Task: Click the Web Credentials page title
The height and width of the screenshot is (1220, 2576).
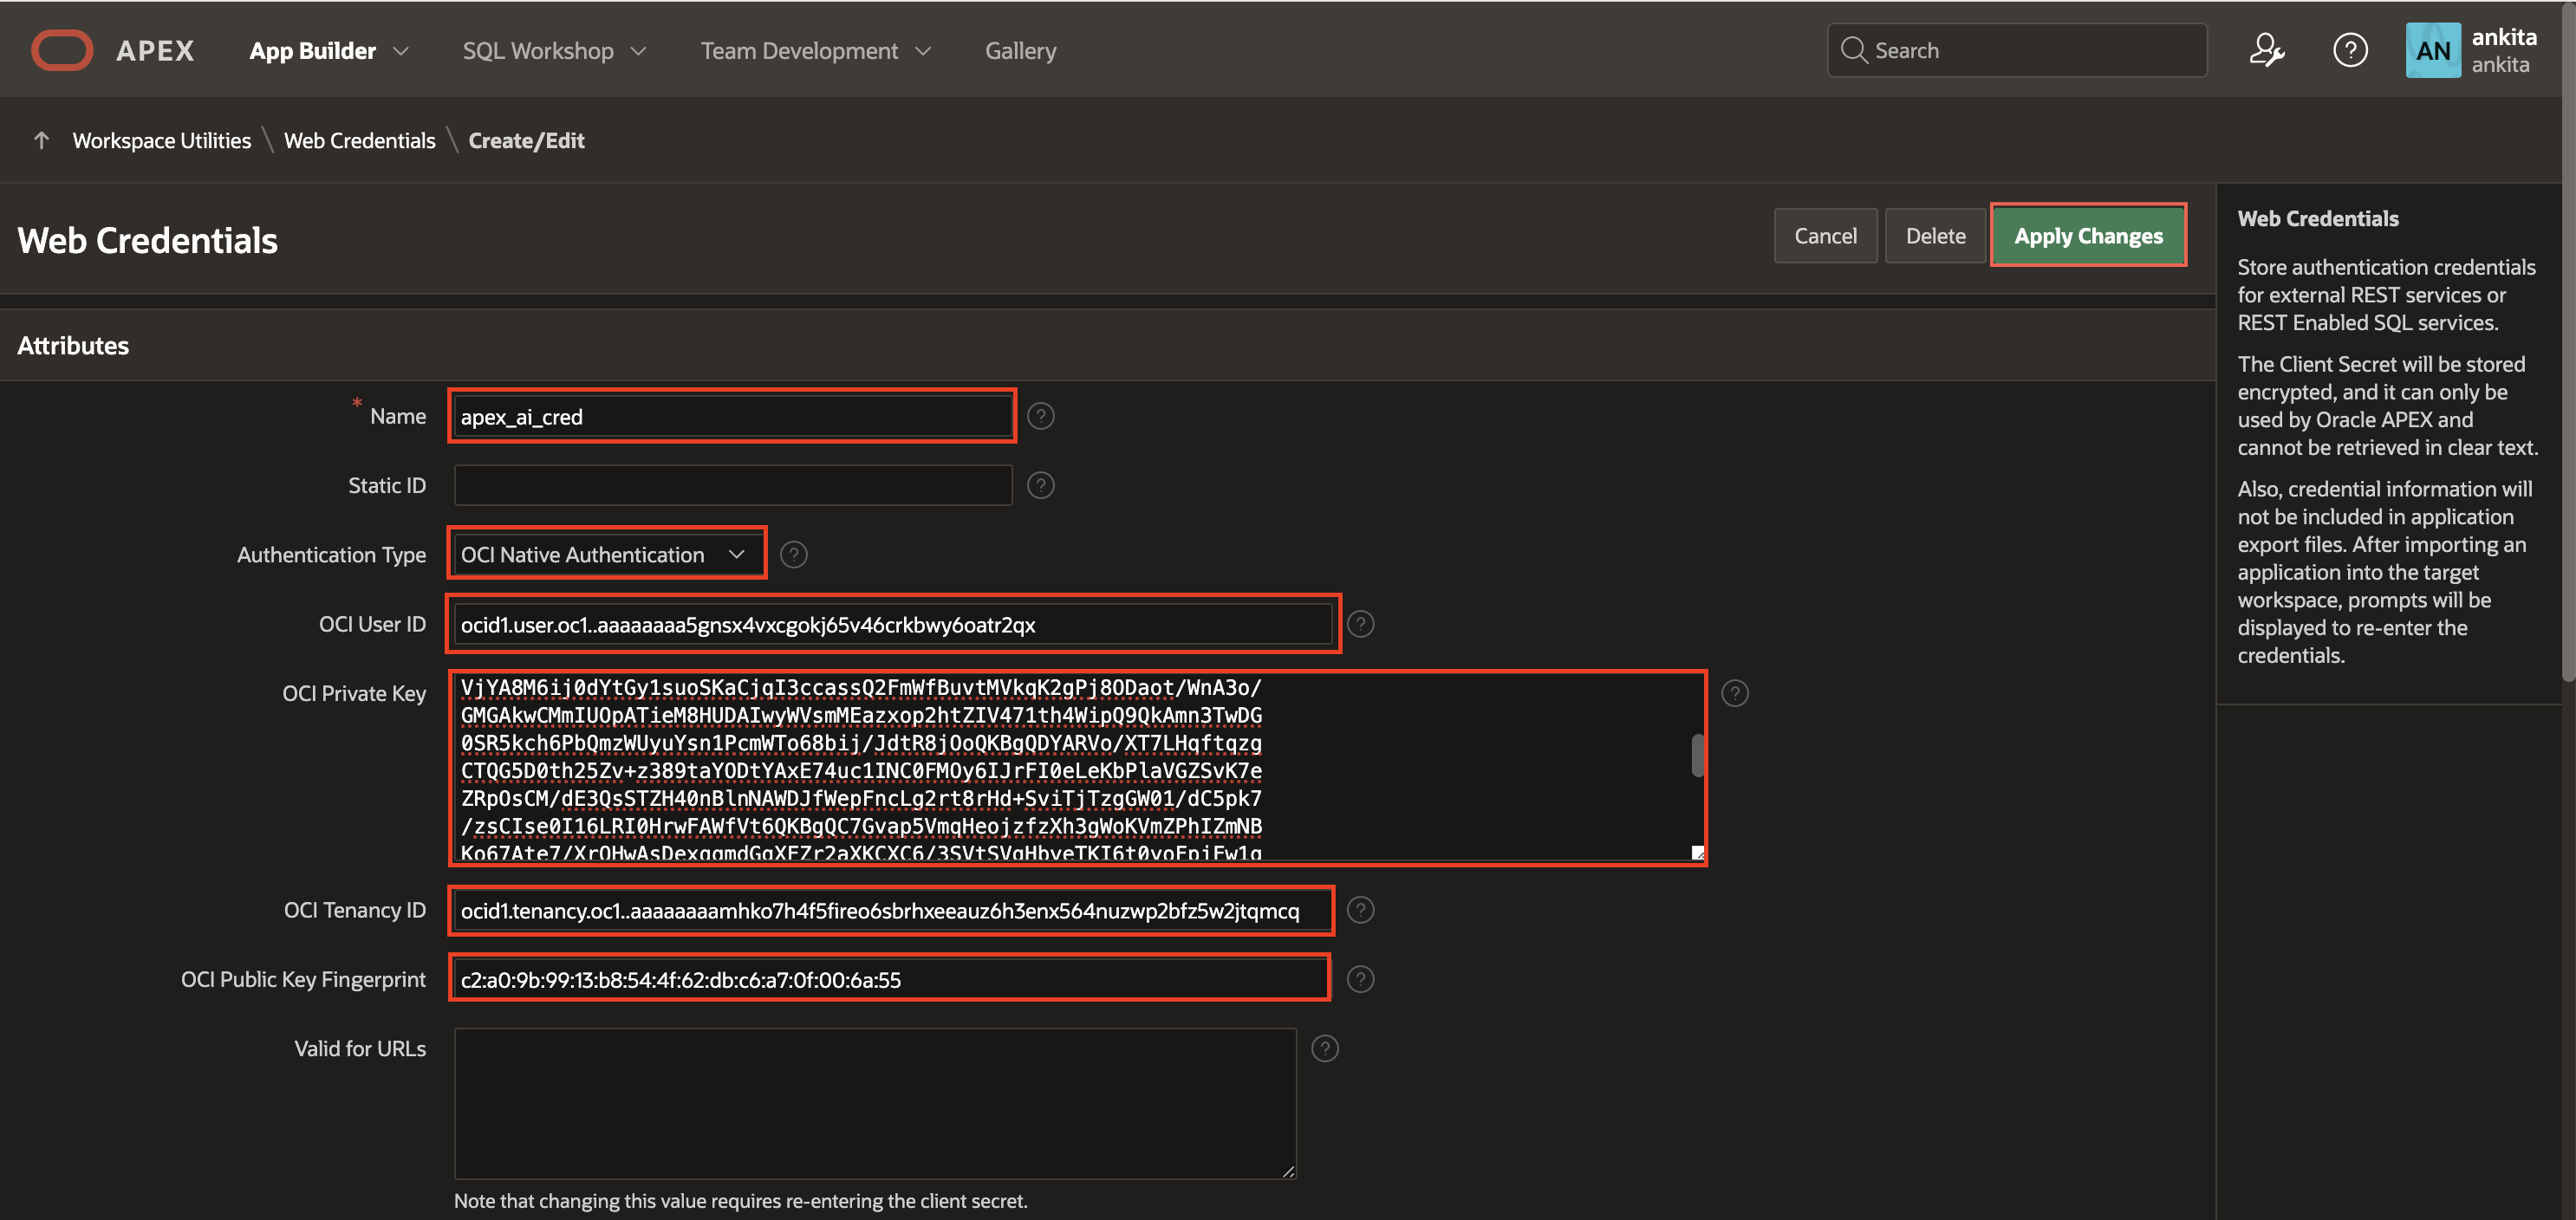Action: pyautogui.click(x=147, y=240)
